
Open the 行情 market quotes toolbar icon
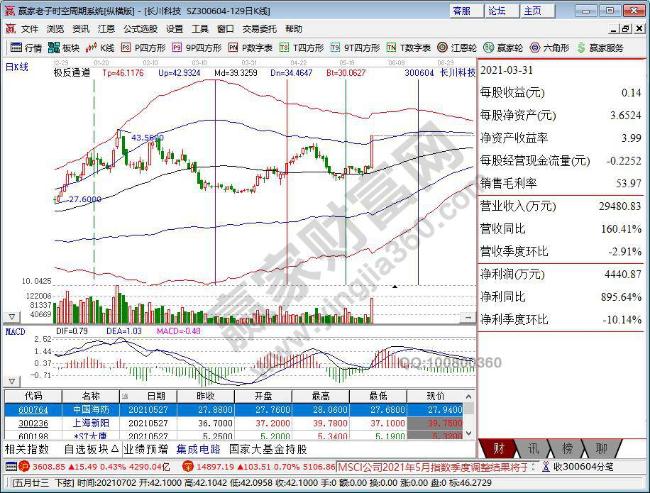tap(26, 48)
